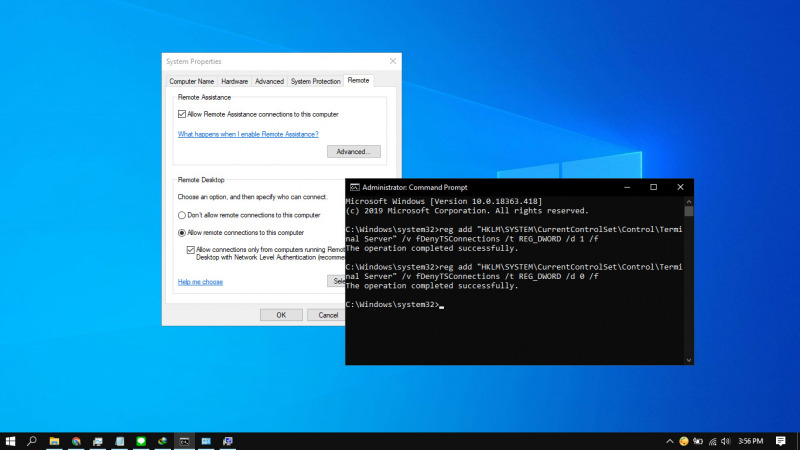Viewport: 800px width, 450px height.
Task: Click the System Properties title text
Action: (x=194, y=61)
